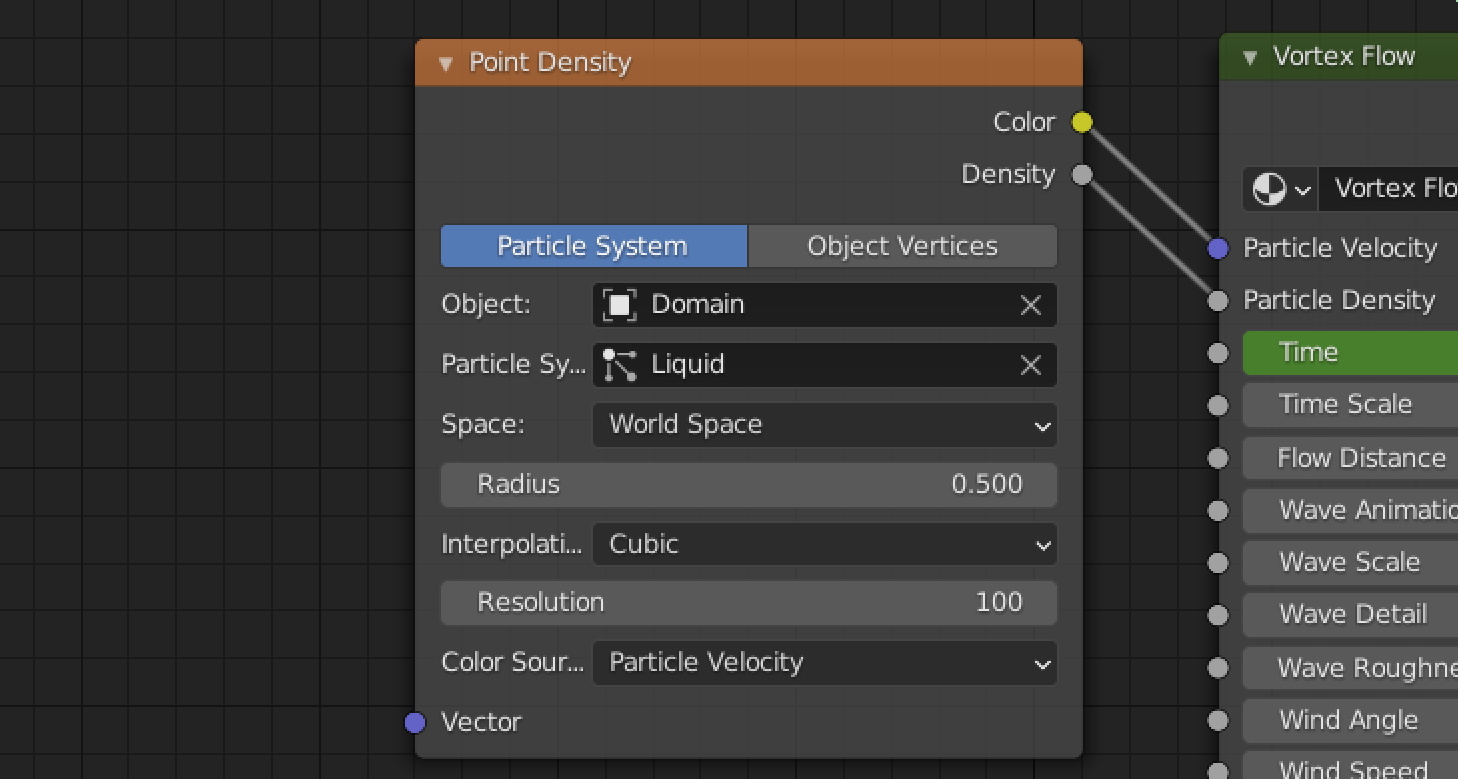Click the Resolution number field
This screenshot has height=779, width=1458.
pos(748,602)
